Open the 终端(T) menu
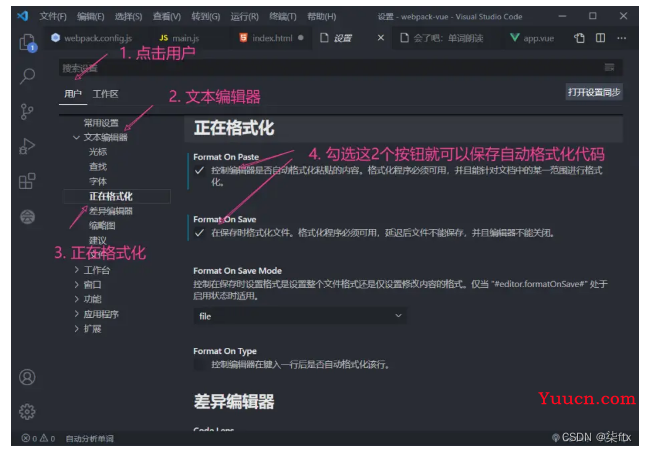This screenshot has height=453, width=648. tap(283, 17)
